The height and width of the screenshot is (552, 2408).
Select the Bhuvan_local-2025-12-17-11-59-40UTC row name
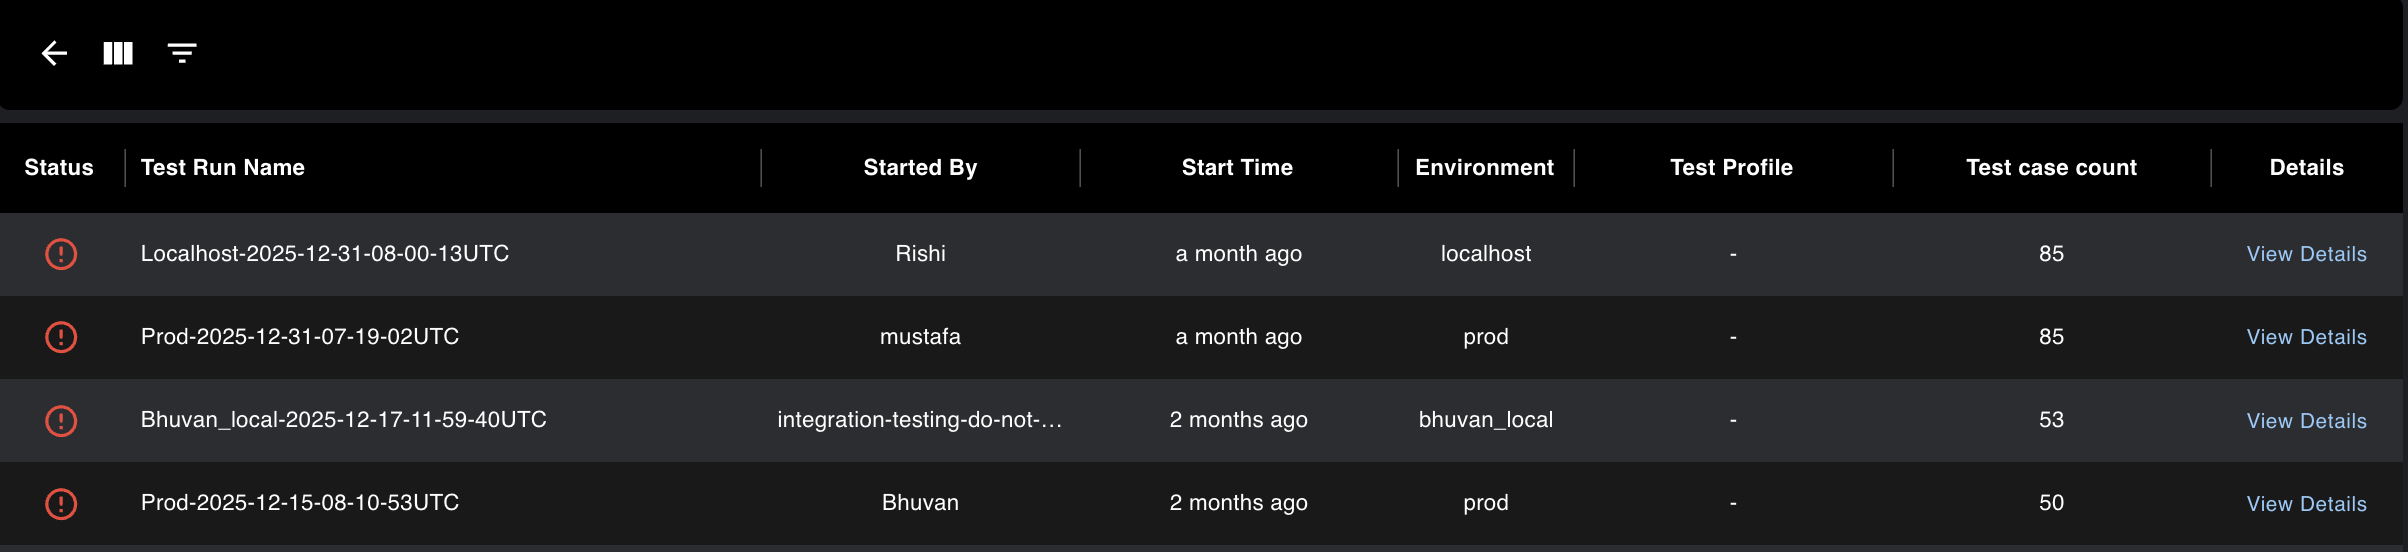(343, 420)
